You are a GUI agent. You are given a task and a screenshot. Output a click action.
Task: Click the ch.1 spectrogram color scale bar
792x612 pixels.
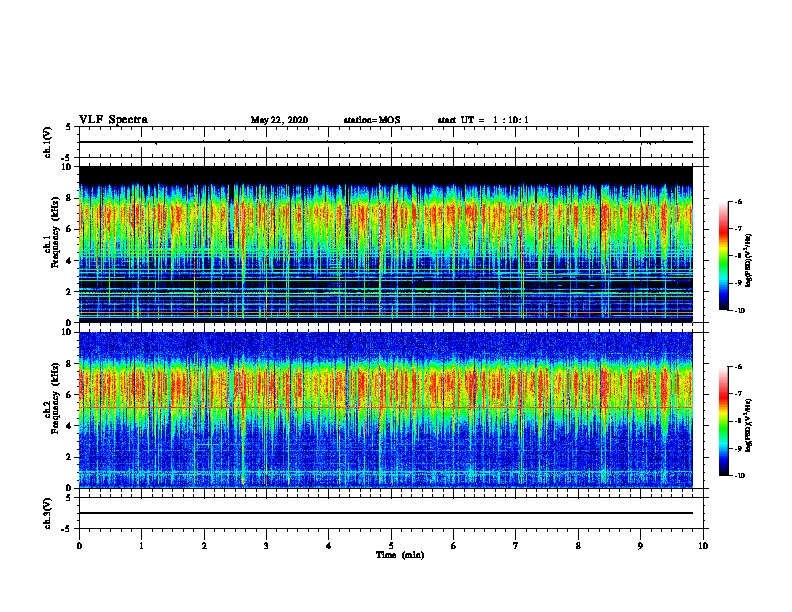coord(724,256)
